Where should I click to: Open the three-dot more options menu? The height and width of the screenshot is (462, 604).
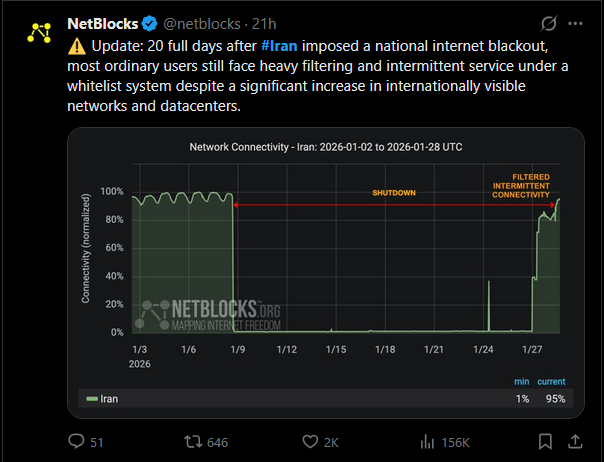575,23
